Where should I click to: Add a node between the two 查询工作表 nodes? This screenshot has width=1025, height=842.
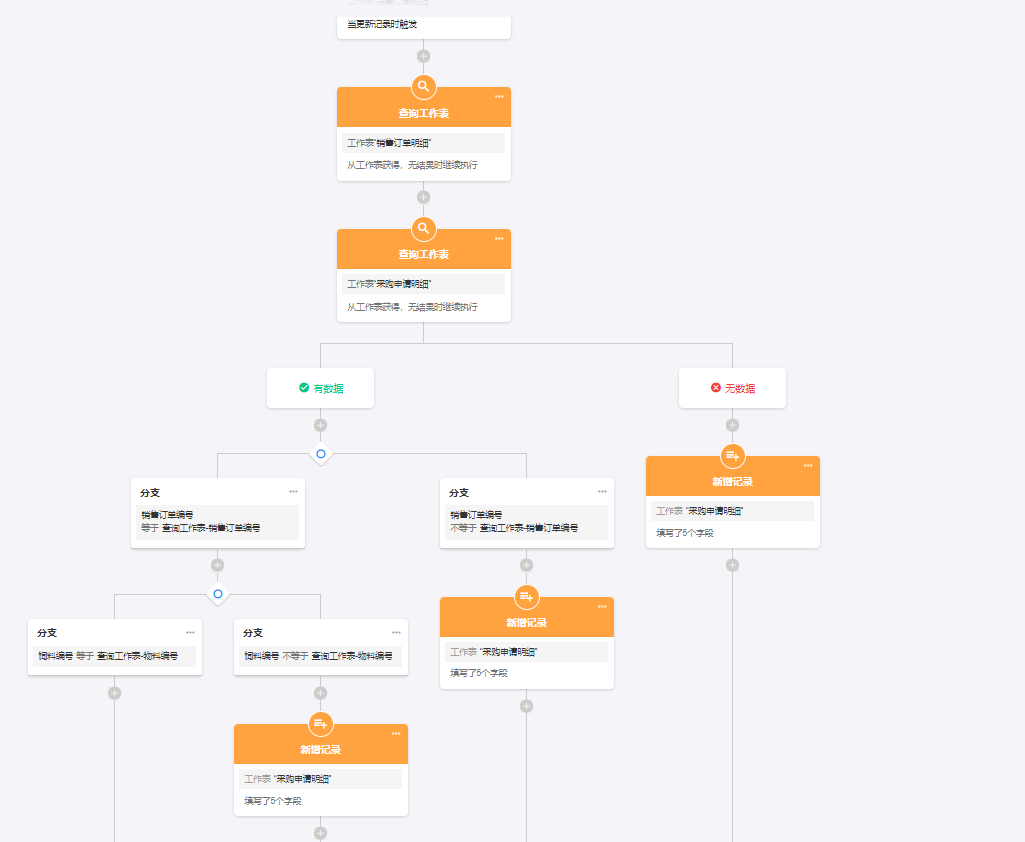(x=423, y=197)
